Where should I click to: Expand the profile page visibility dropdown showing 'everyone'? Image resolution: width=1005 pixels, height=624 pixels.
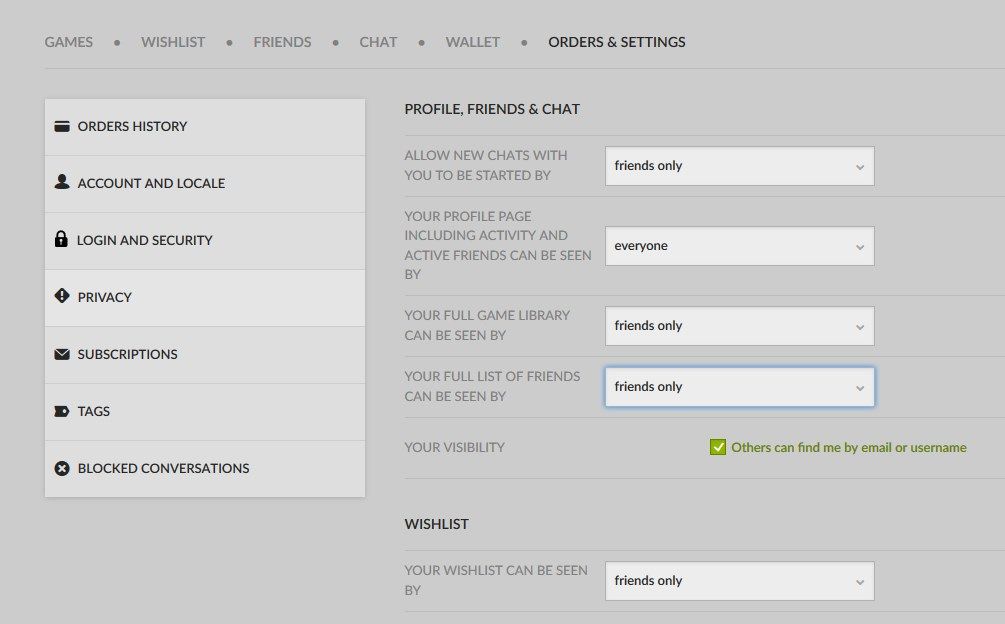click(739, 245)
